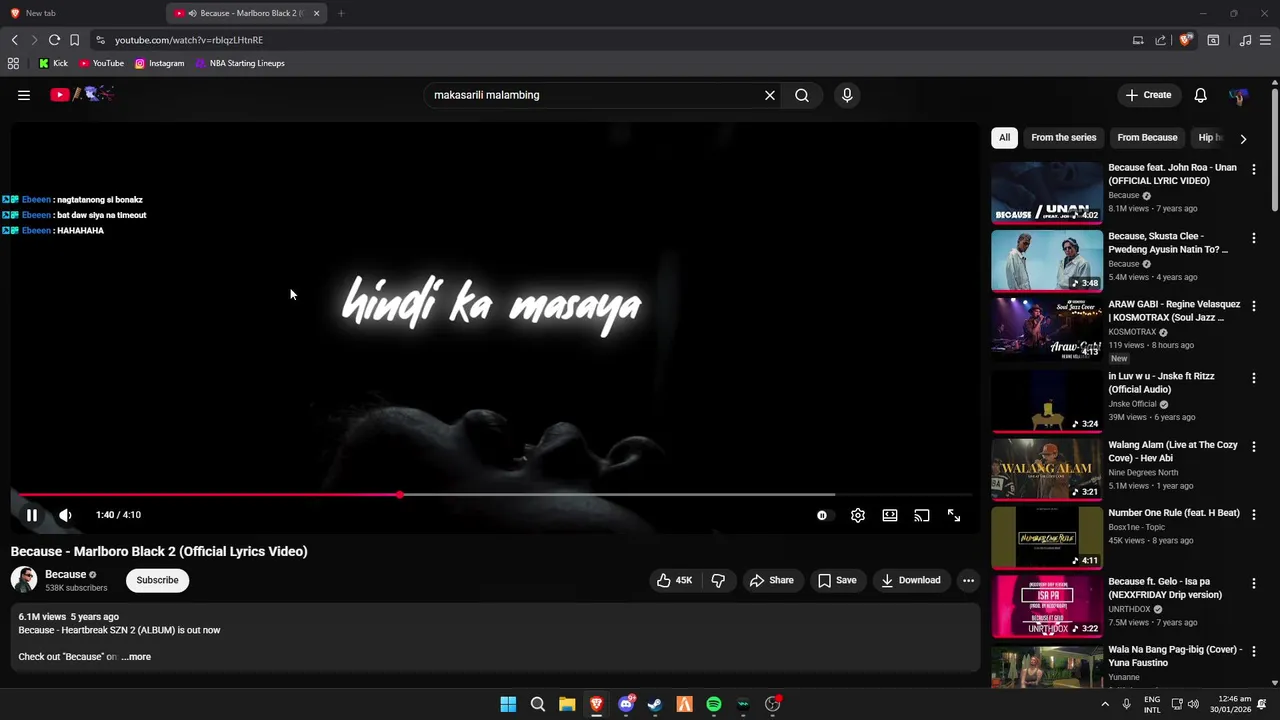This screenshot has width=1280, height=720.
Task: Open the Because channel avatar
Action: [24, 580]
